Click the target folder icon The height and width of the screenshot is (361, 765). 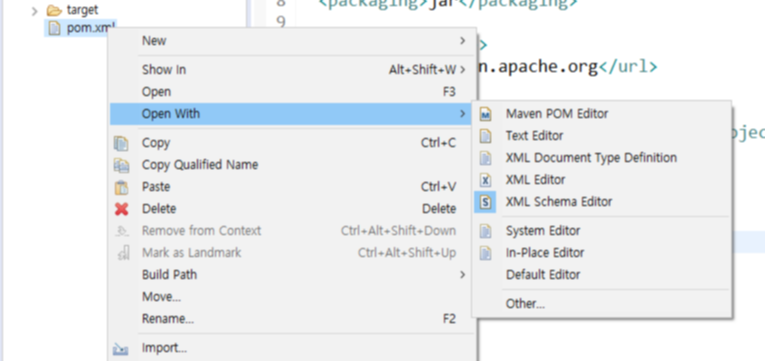click(x=54, y=10)
